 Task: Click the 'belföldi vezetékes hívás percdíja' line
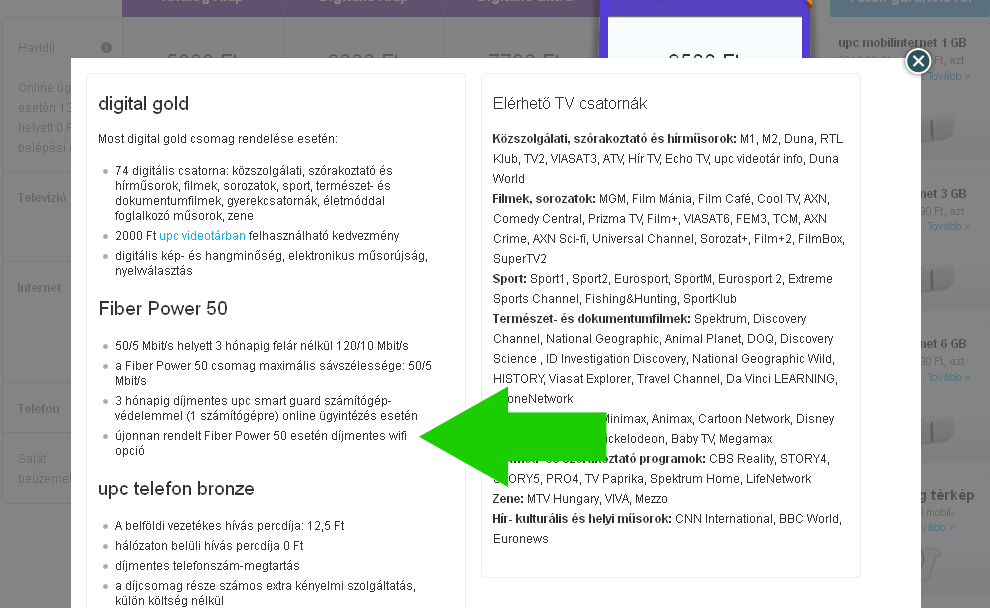click(229, 526)
